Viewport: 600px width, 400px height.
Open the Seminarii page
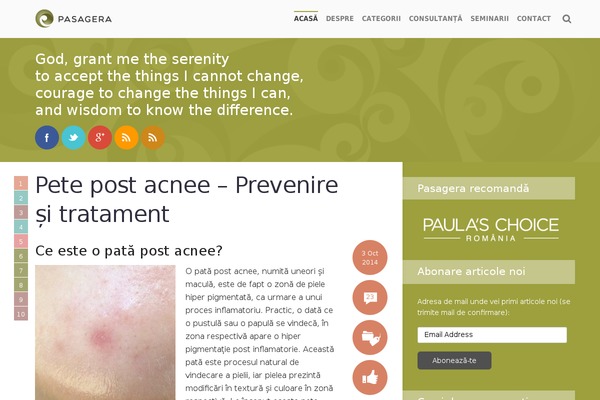coord(489,18)
